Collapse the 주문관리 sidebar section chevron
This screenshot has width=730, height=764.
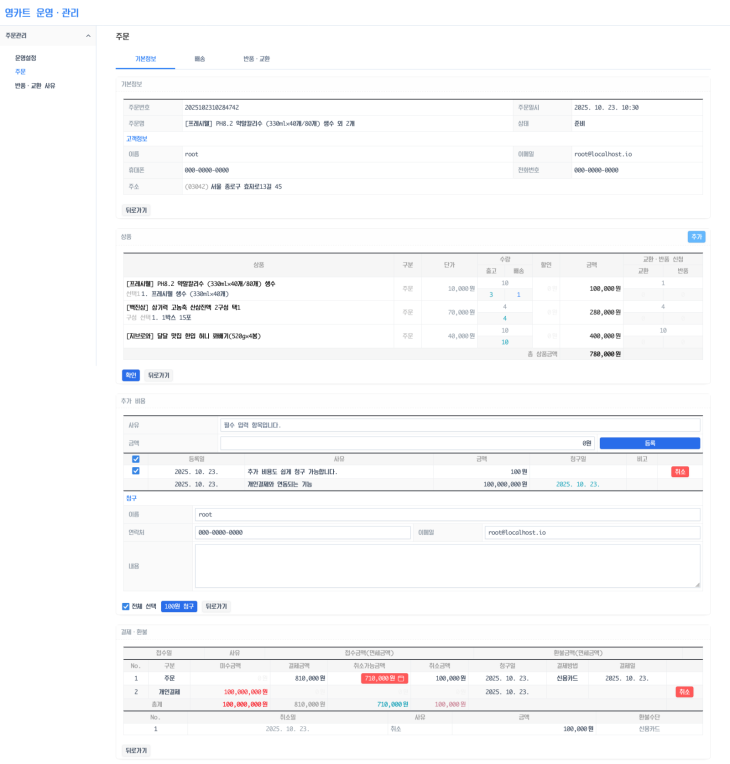pyautogui.click(x=88, y=36)
